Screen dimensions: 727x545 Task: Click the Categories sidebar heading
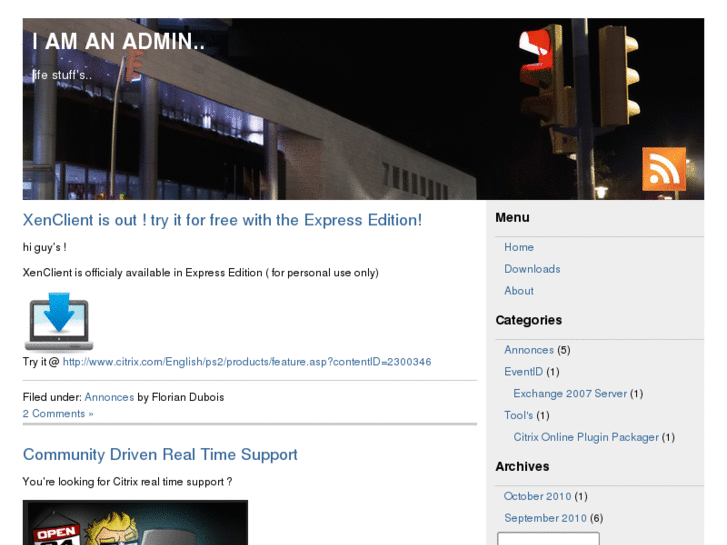tap(529, 320)
